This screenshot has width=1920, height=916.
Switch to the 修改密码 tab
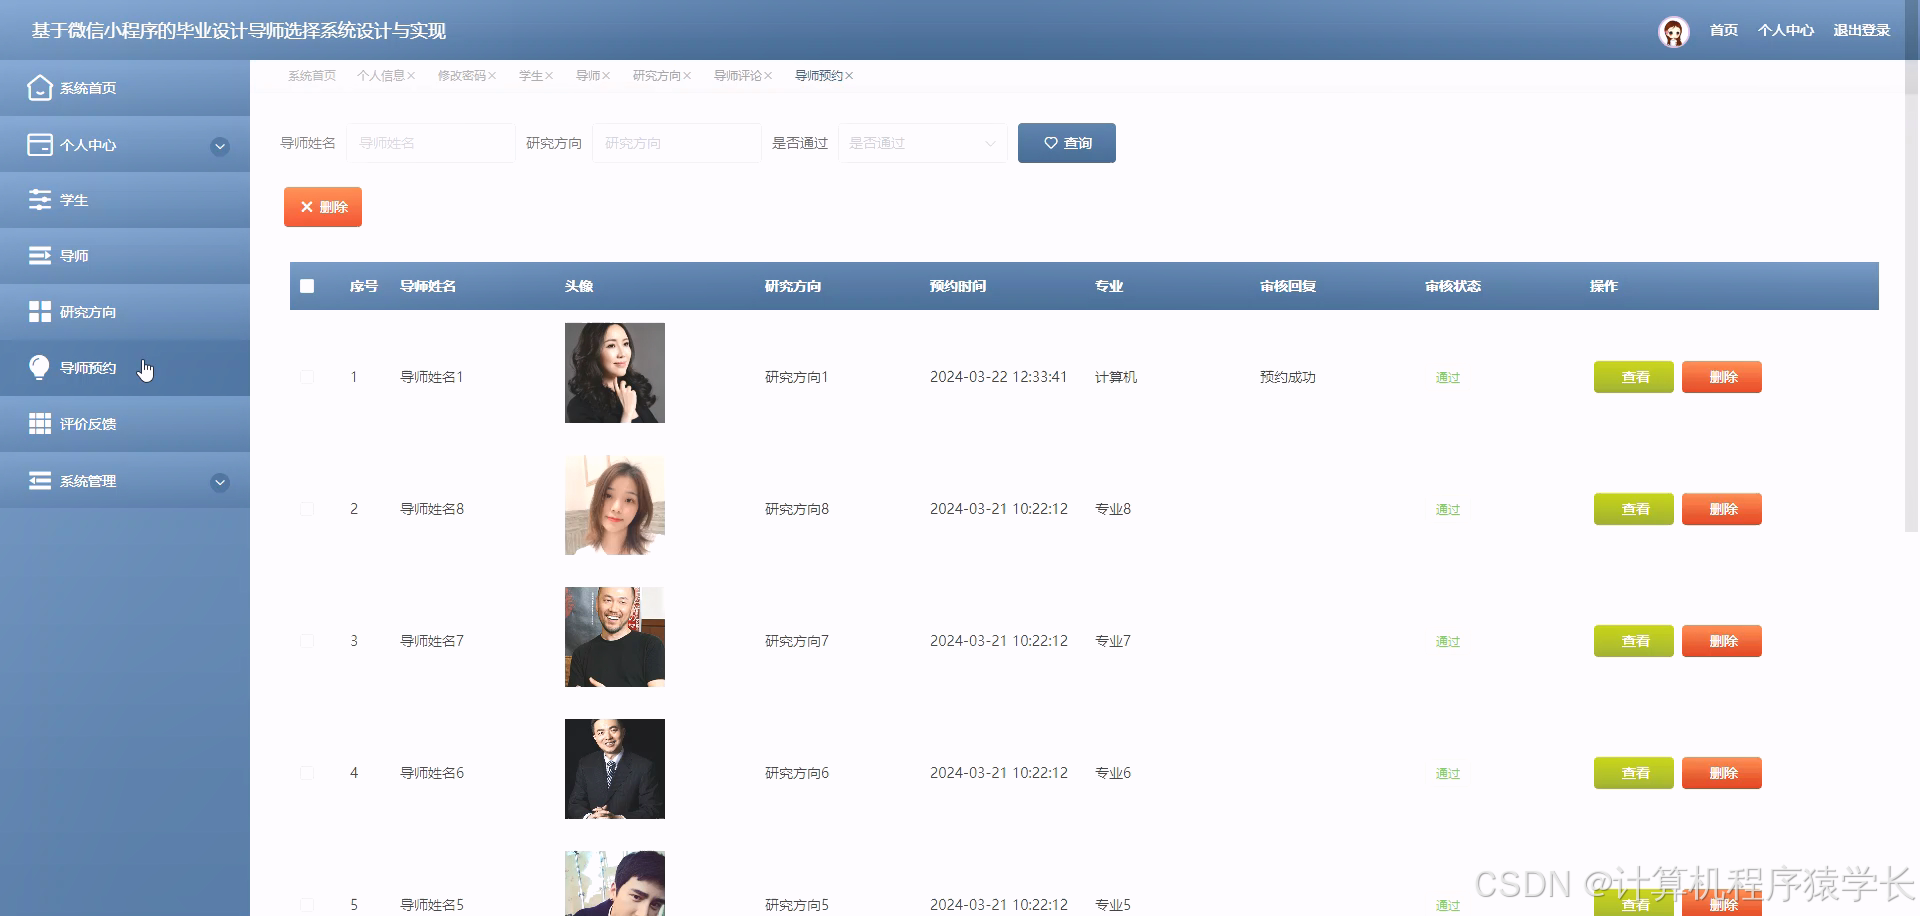pos(462,76)
